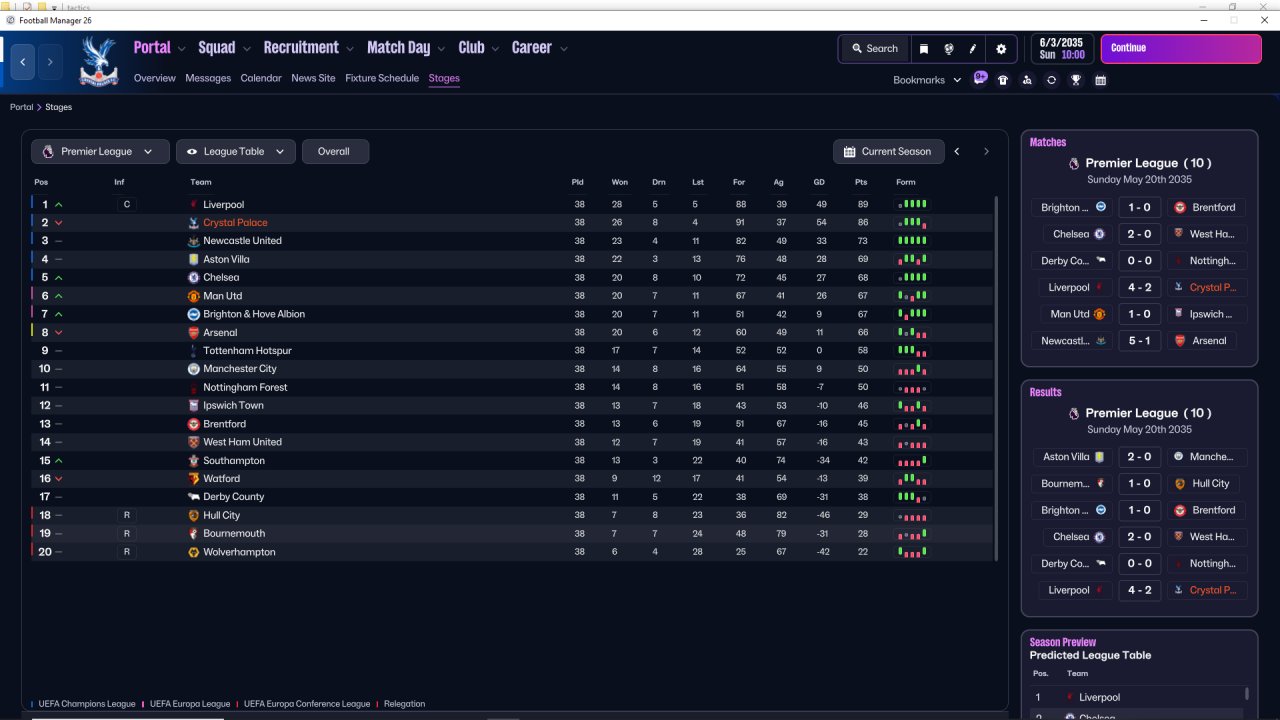Click the Arsenal badge in league table
This screenshot has width=1280, height=720.
(x=194, y=332)
